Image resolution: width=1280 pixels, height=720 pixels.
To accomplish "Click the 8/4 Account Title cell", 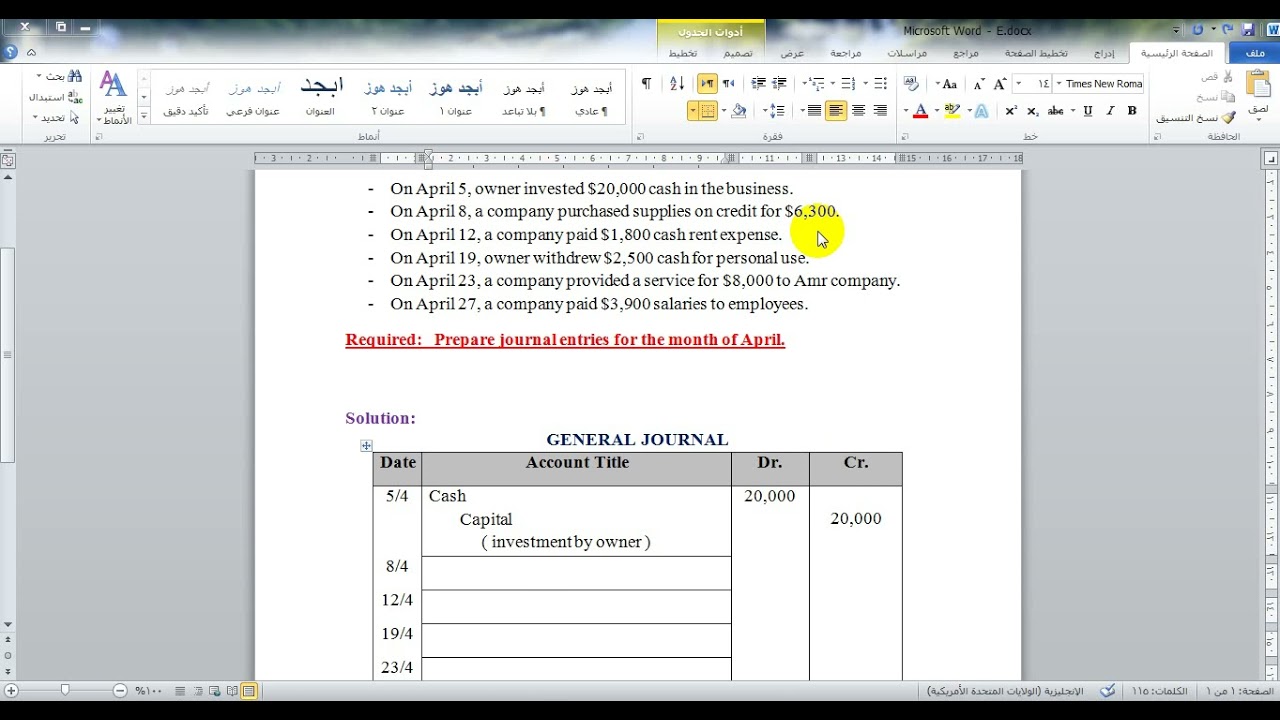I will pos(577,573).
